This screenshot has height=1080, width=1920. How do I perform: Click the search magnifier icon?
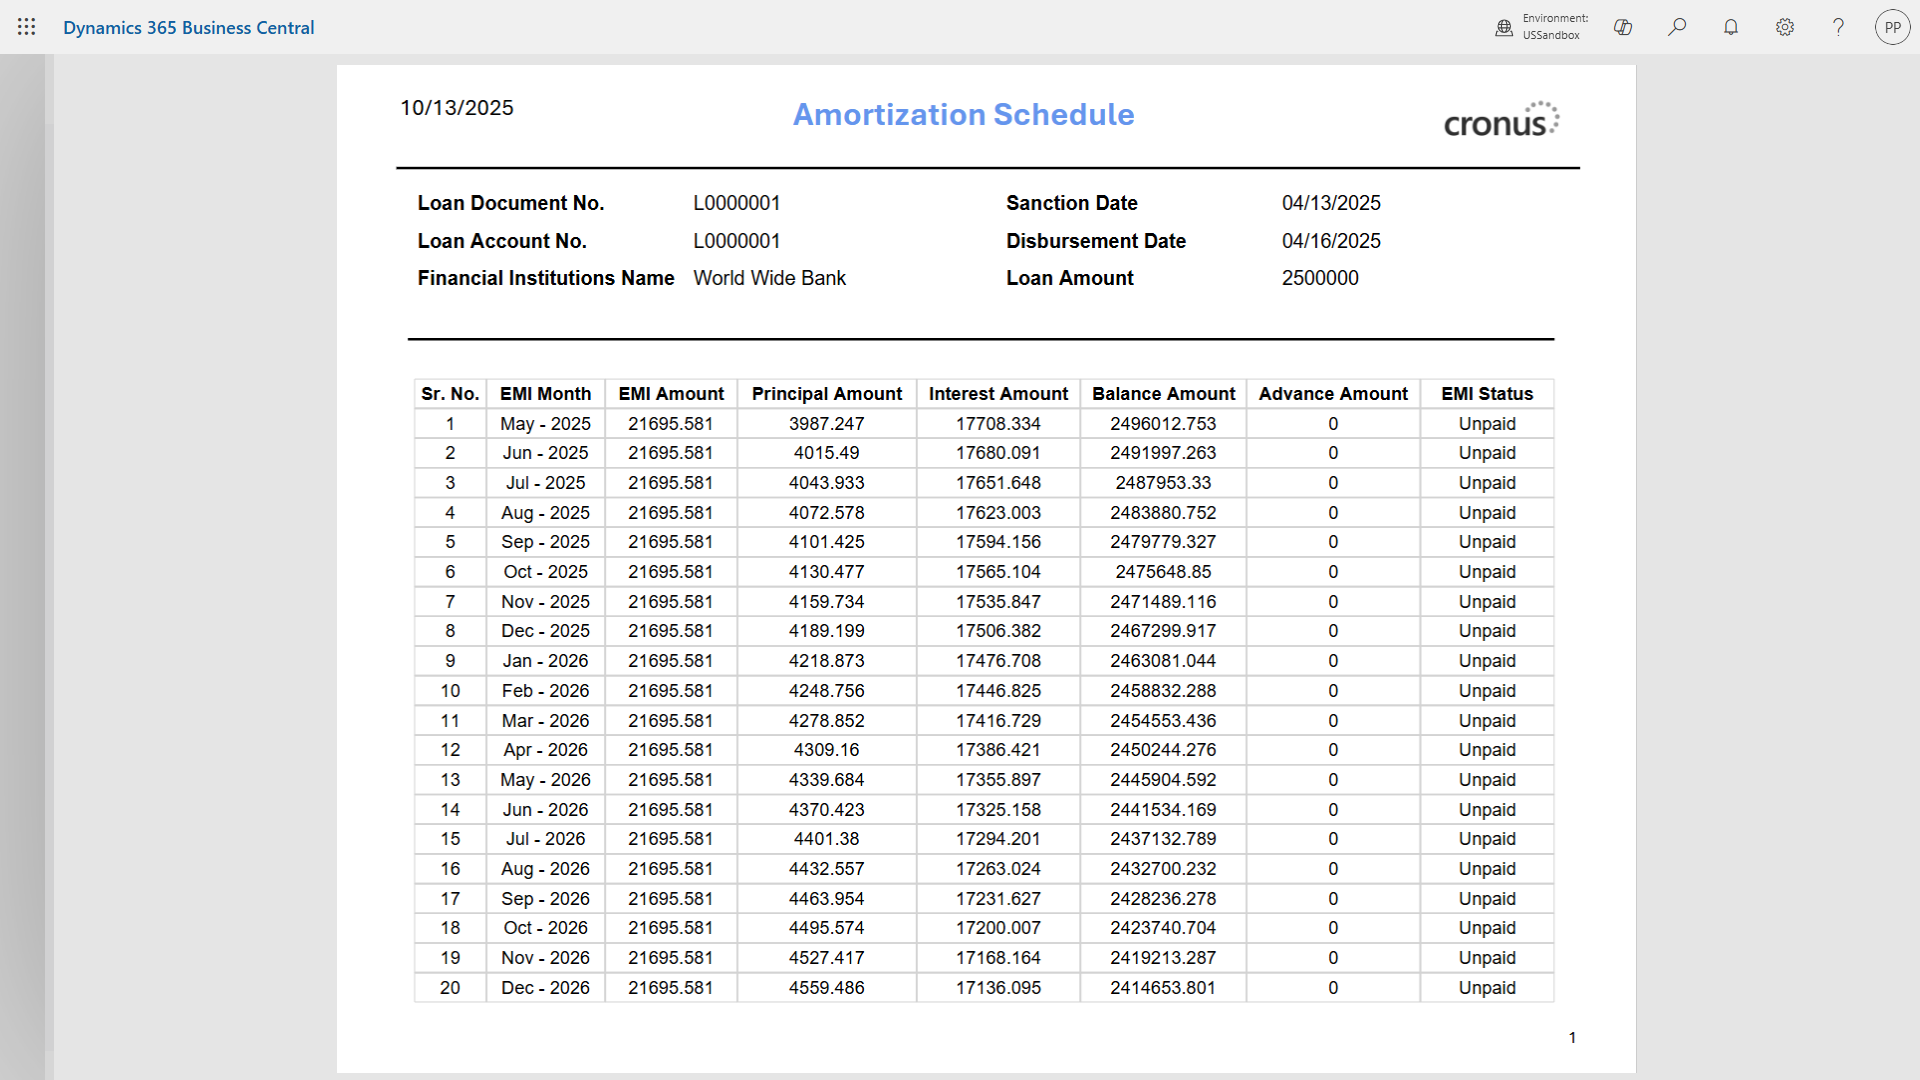click(1677, 27)
